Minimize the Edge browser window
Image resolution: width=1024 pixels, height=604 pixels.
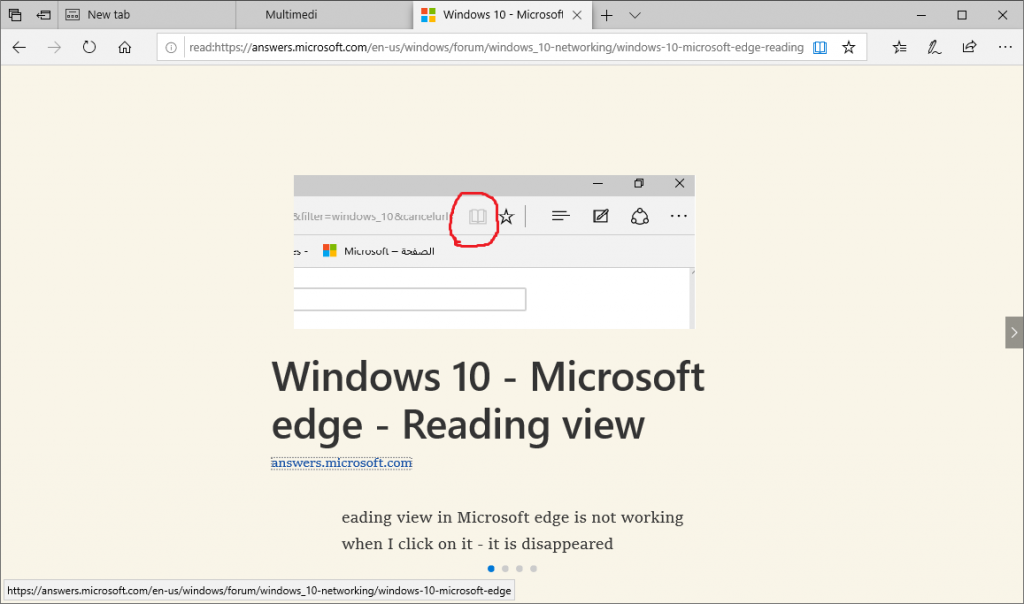coord(921,15)
